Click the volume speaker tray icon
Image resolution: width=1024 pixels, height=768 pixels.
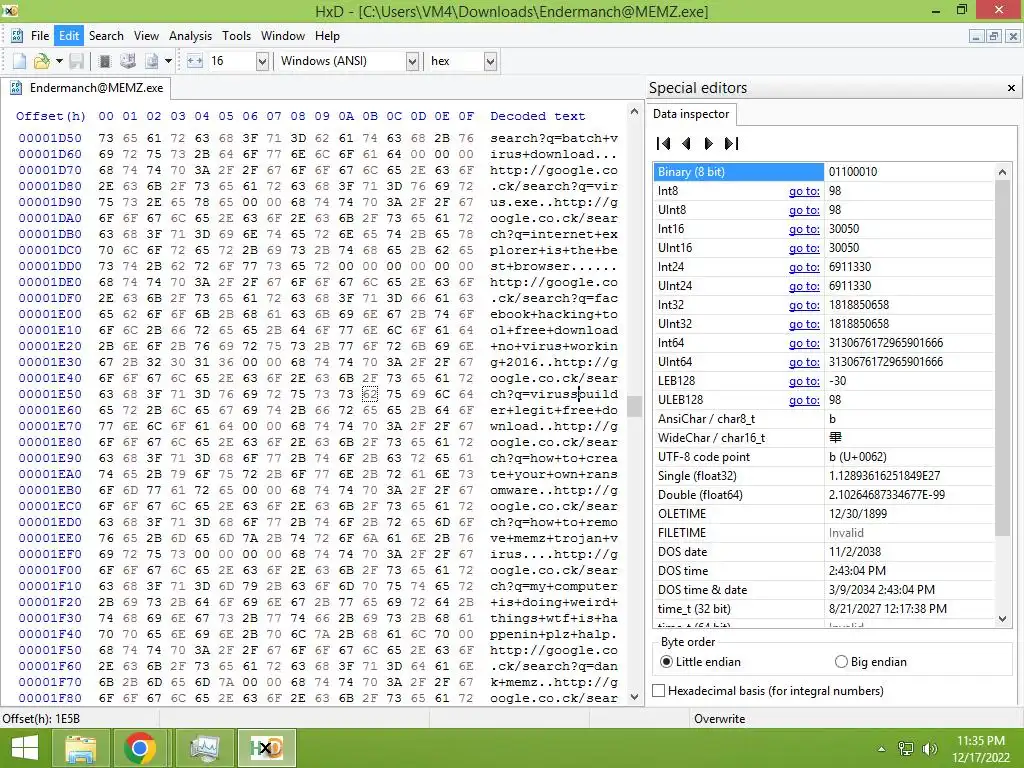(929, 749)
